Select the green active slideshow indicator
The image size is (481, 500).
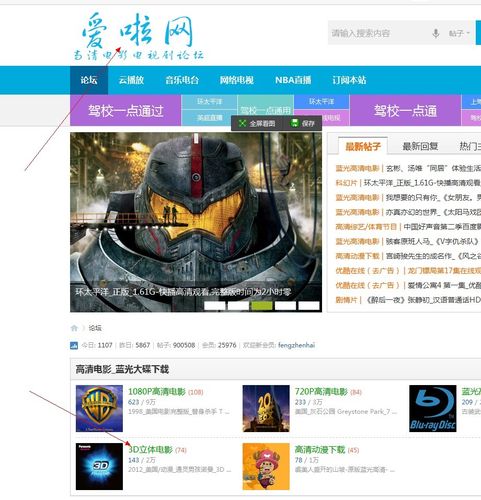(x=262, y=305)
